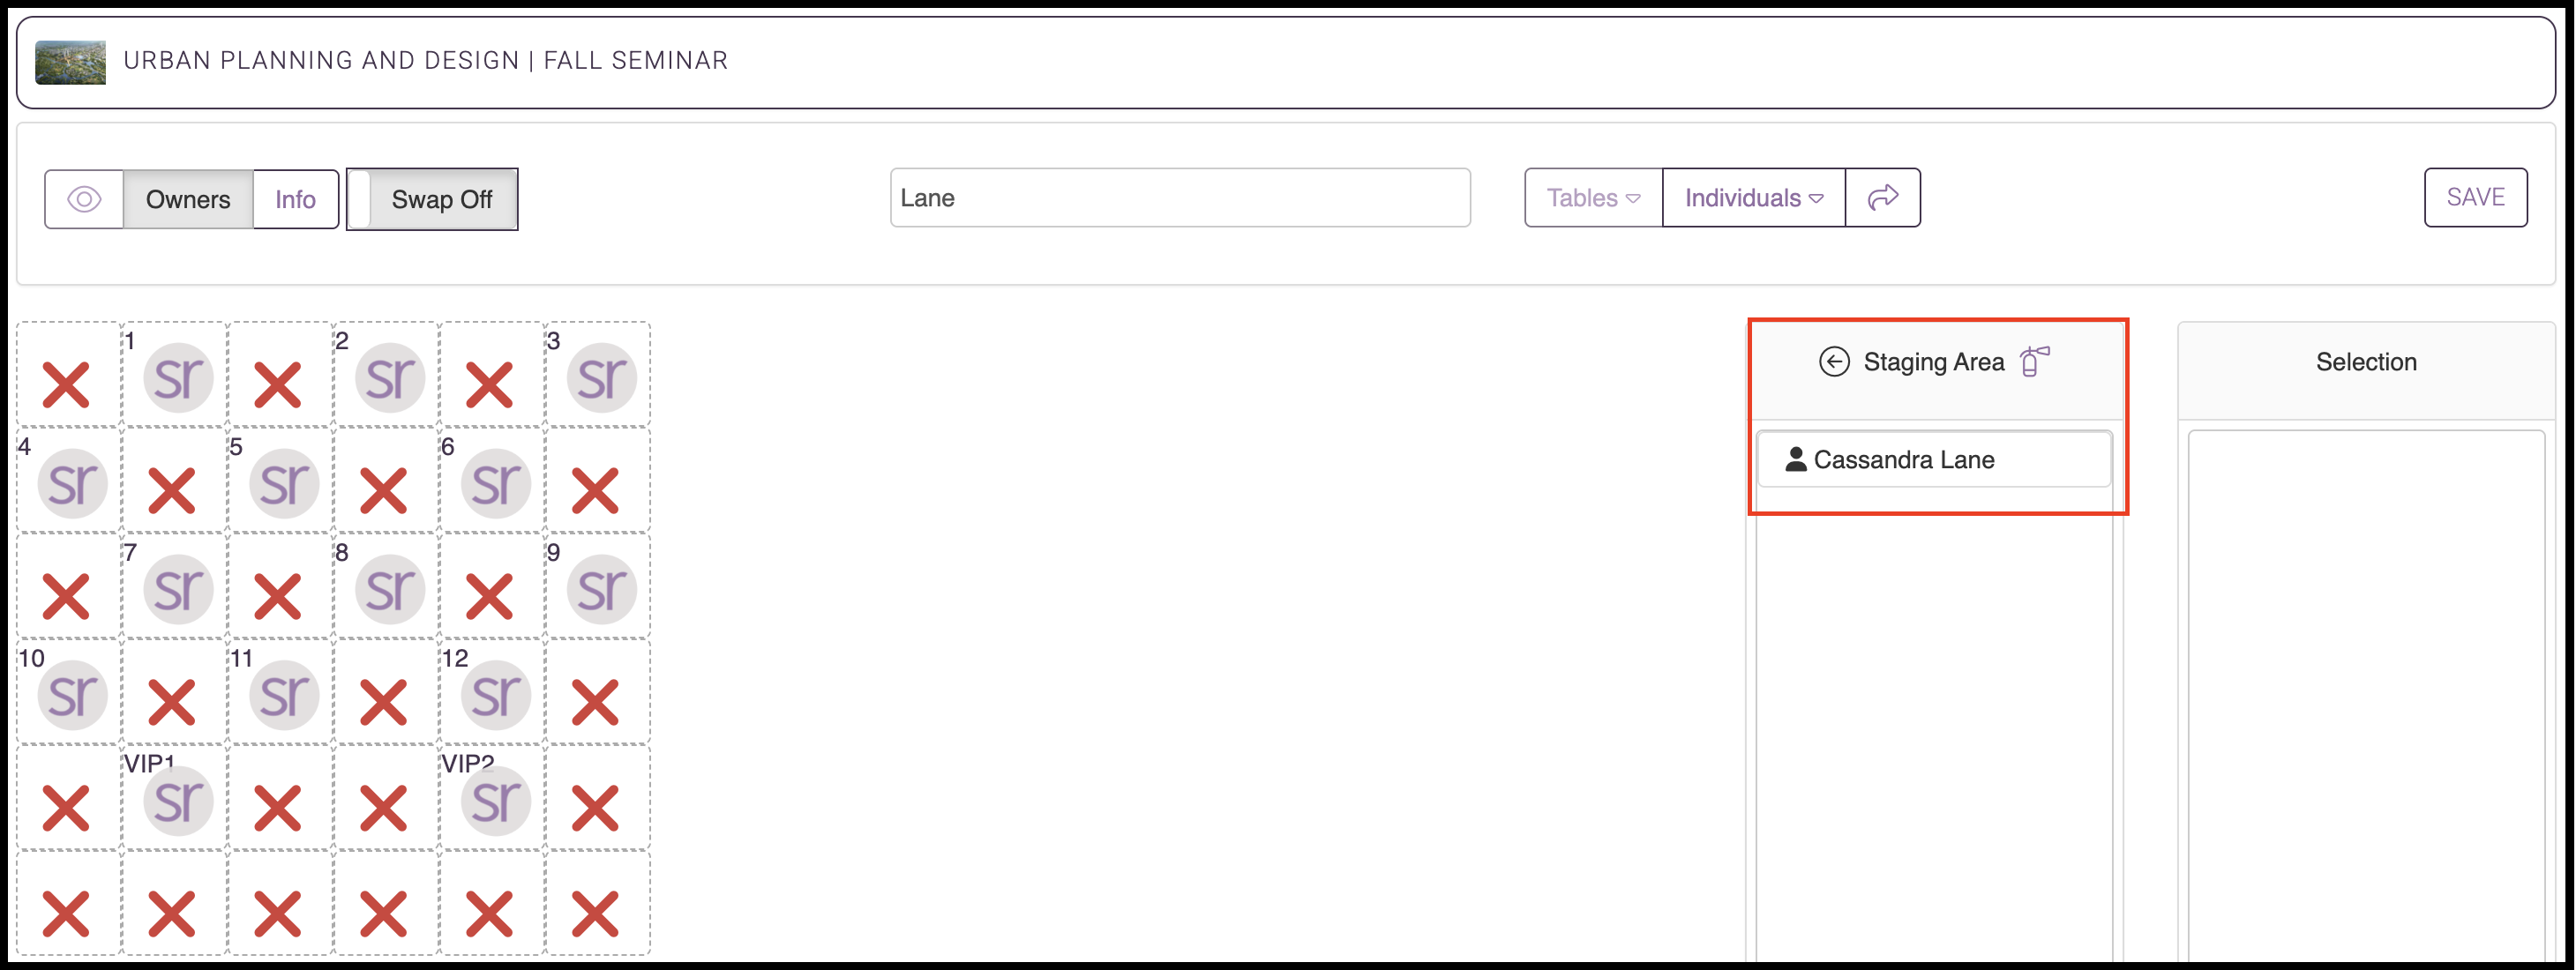Click the red X between tables 5 and 6
The image size is (2576, 970).
pyautogui.click(x=384, y=491)
